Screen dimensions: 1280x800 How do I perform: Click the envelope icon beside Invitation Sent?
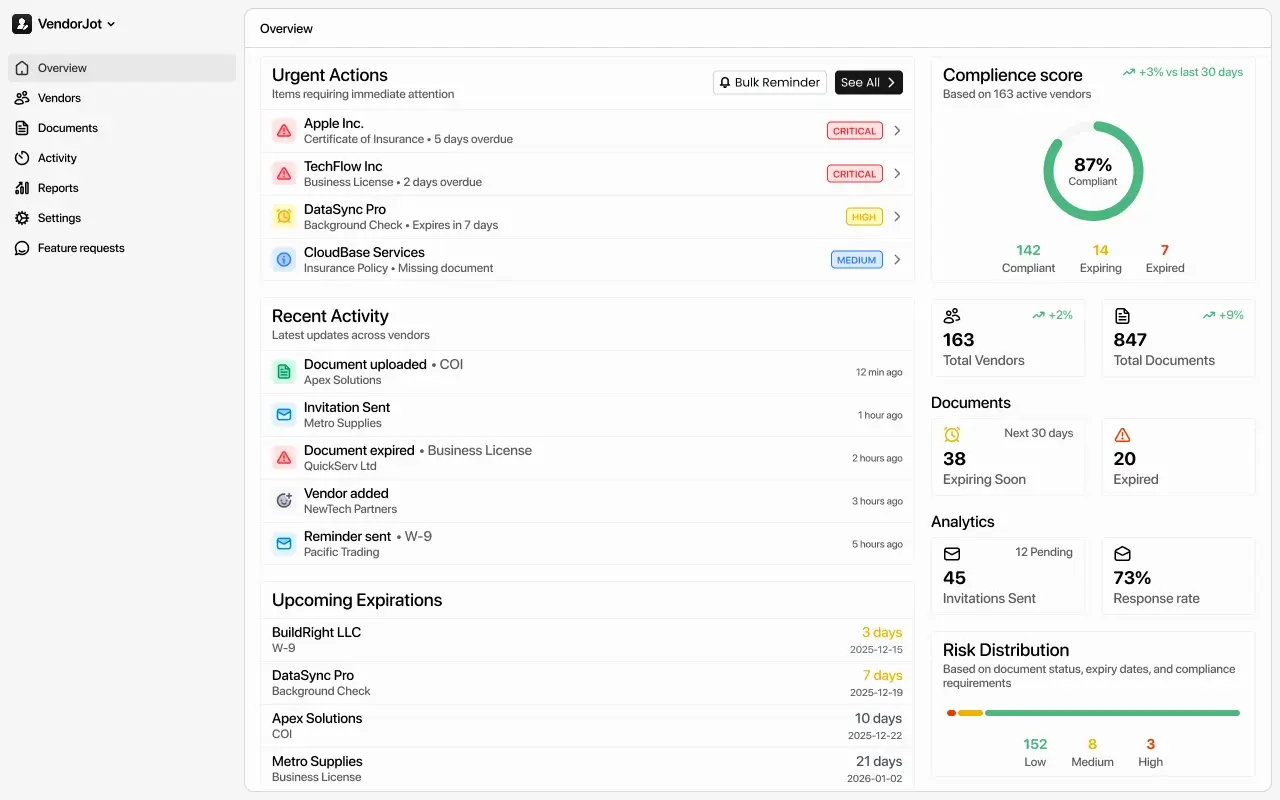(x=284, y=415)
